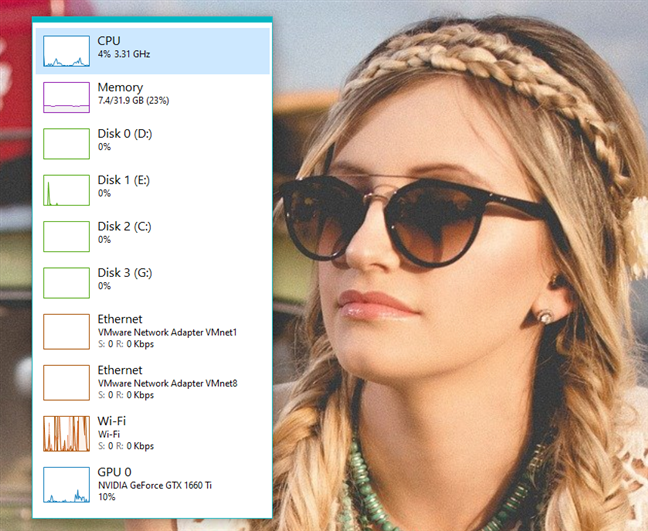
Task: Click the "Disk 2 (C:)" label
Action: (x=124, y=226)
